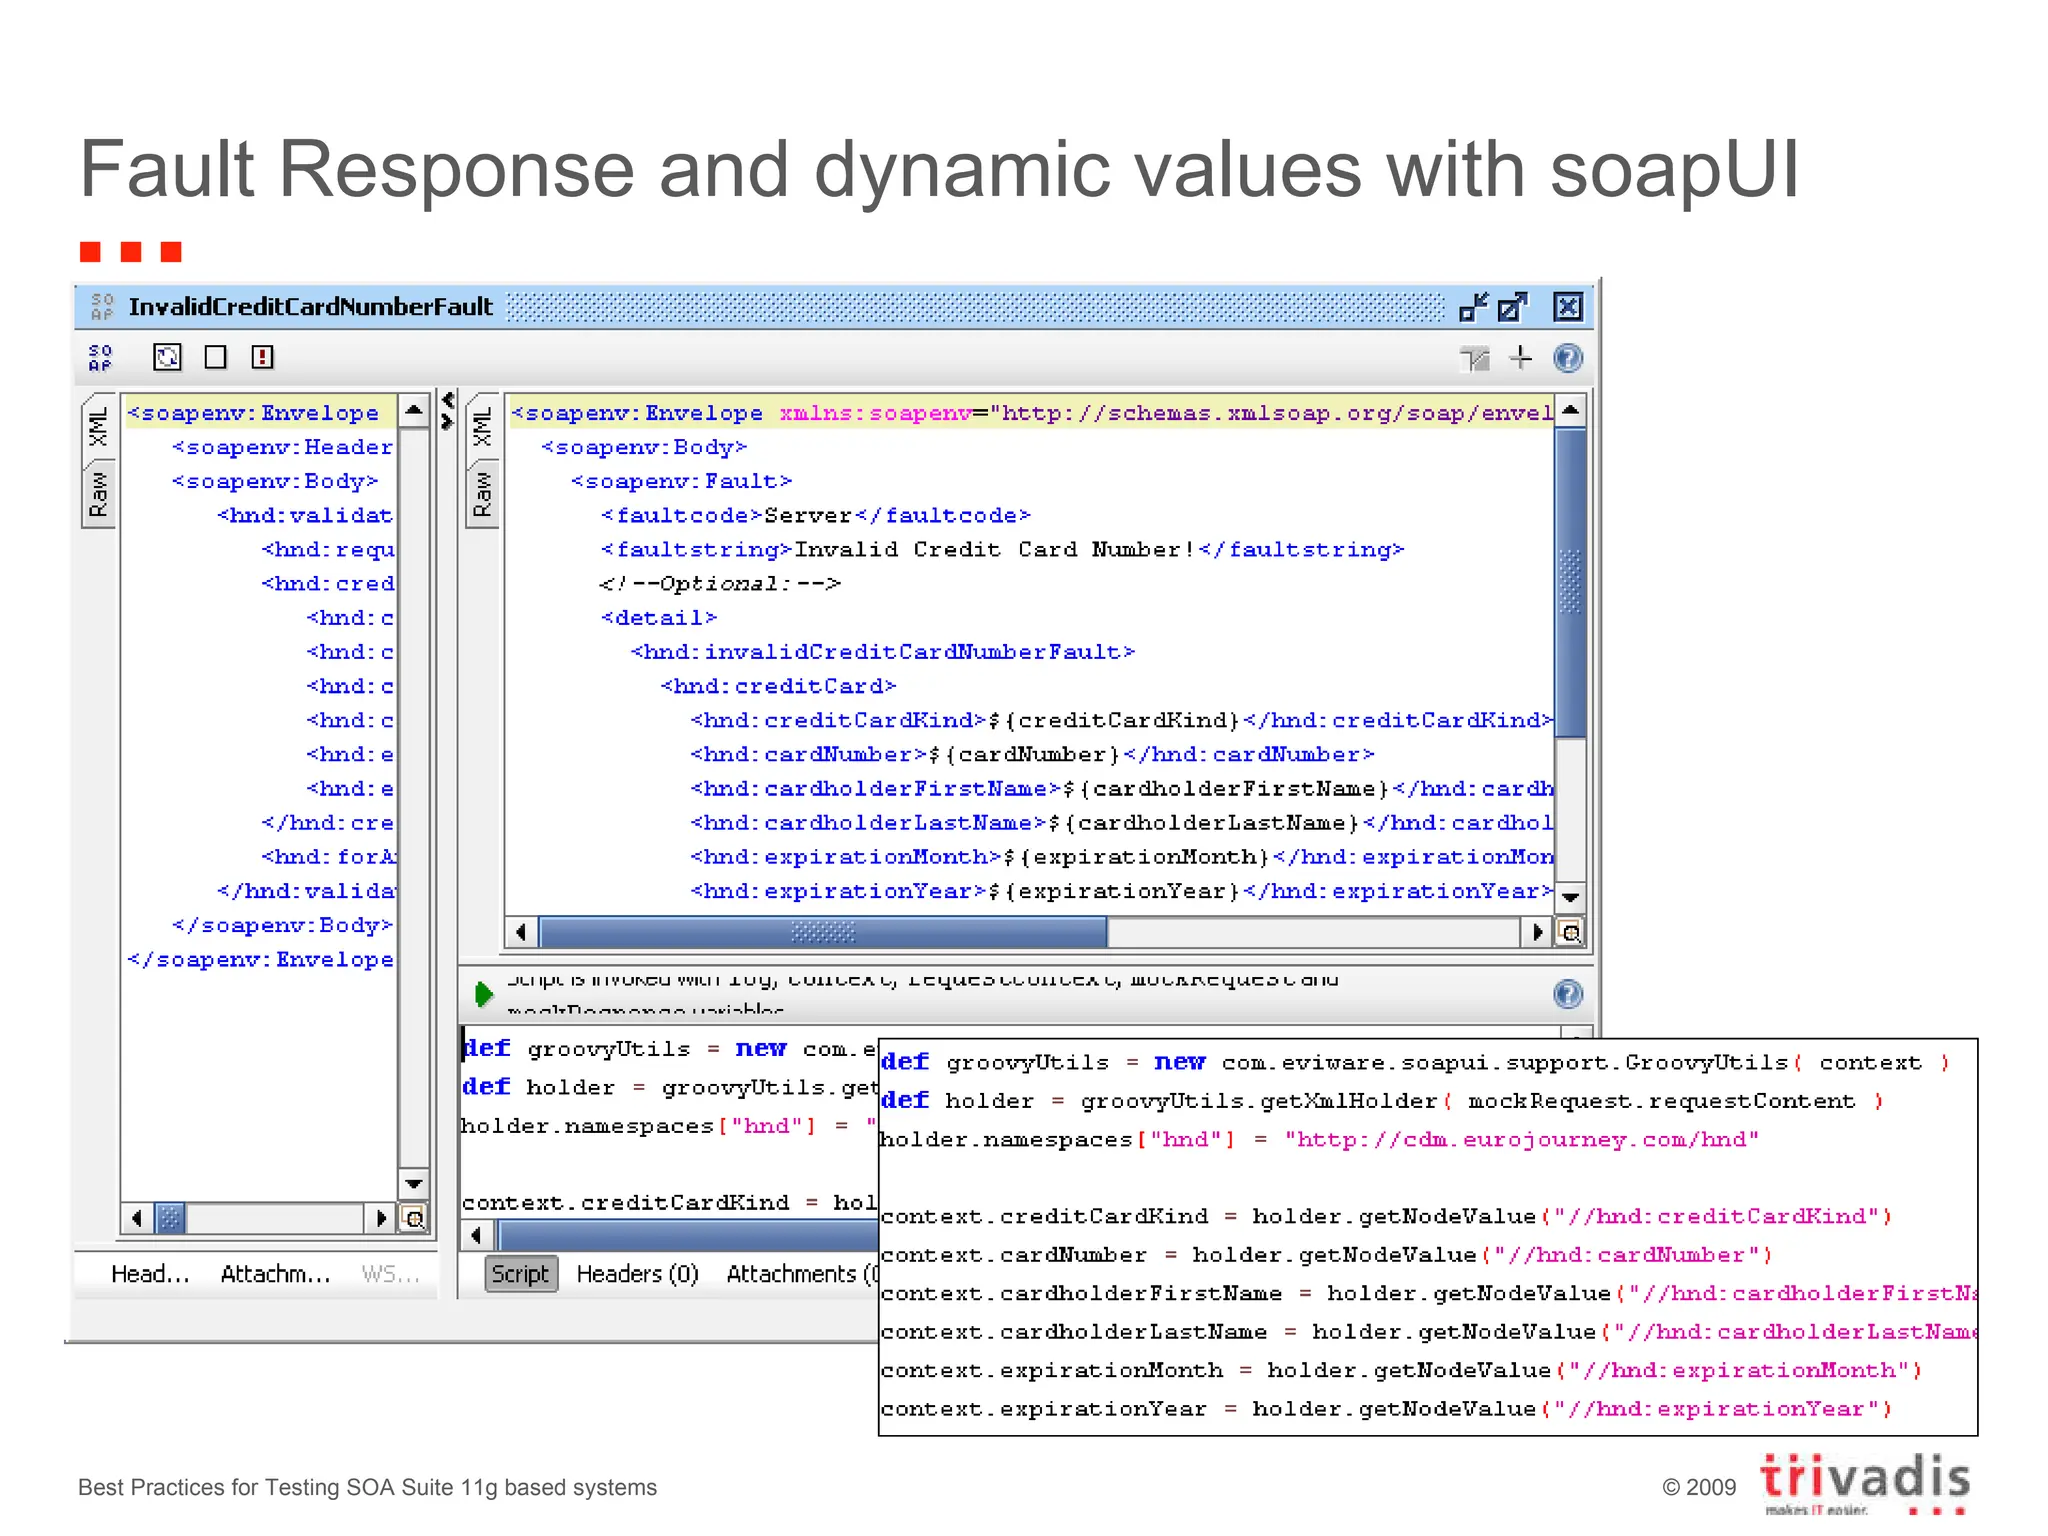Click context.cardNumber line in enlarged script
Viewport: 2048px width, 1536px height.
click(1326, 1255)
